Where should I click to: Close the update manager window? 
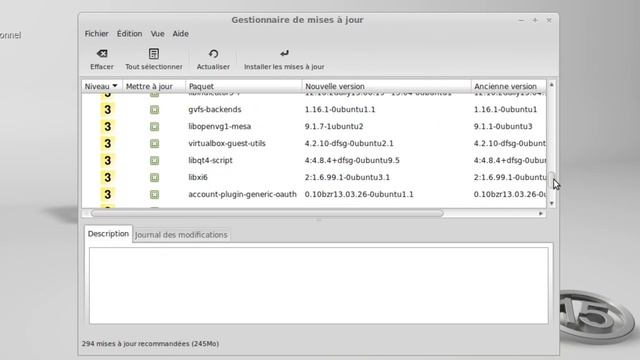(549, 20)
